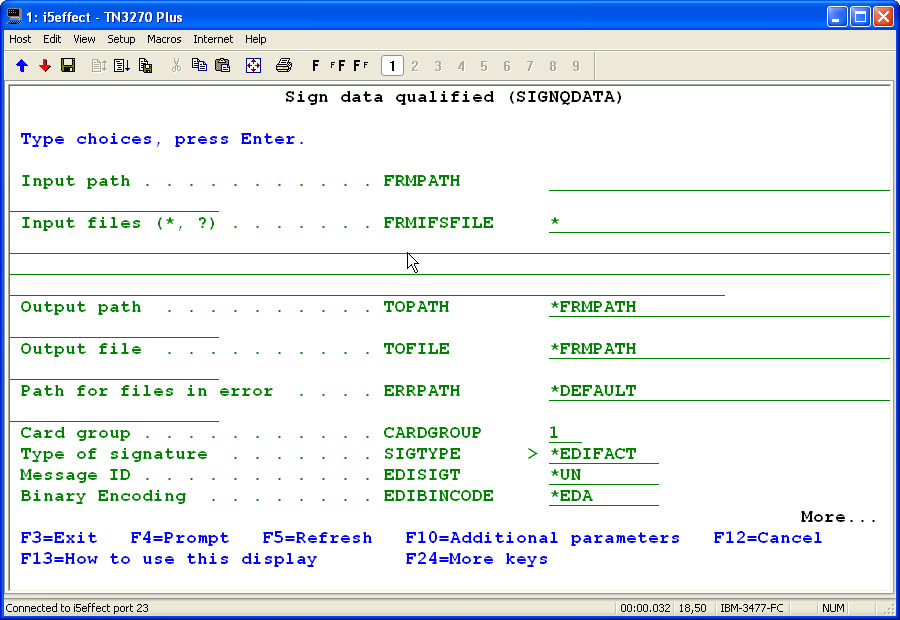This screenshot has height=620, width=900.
Task: Click the single large F font icon
Action: [316, 66]
